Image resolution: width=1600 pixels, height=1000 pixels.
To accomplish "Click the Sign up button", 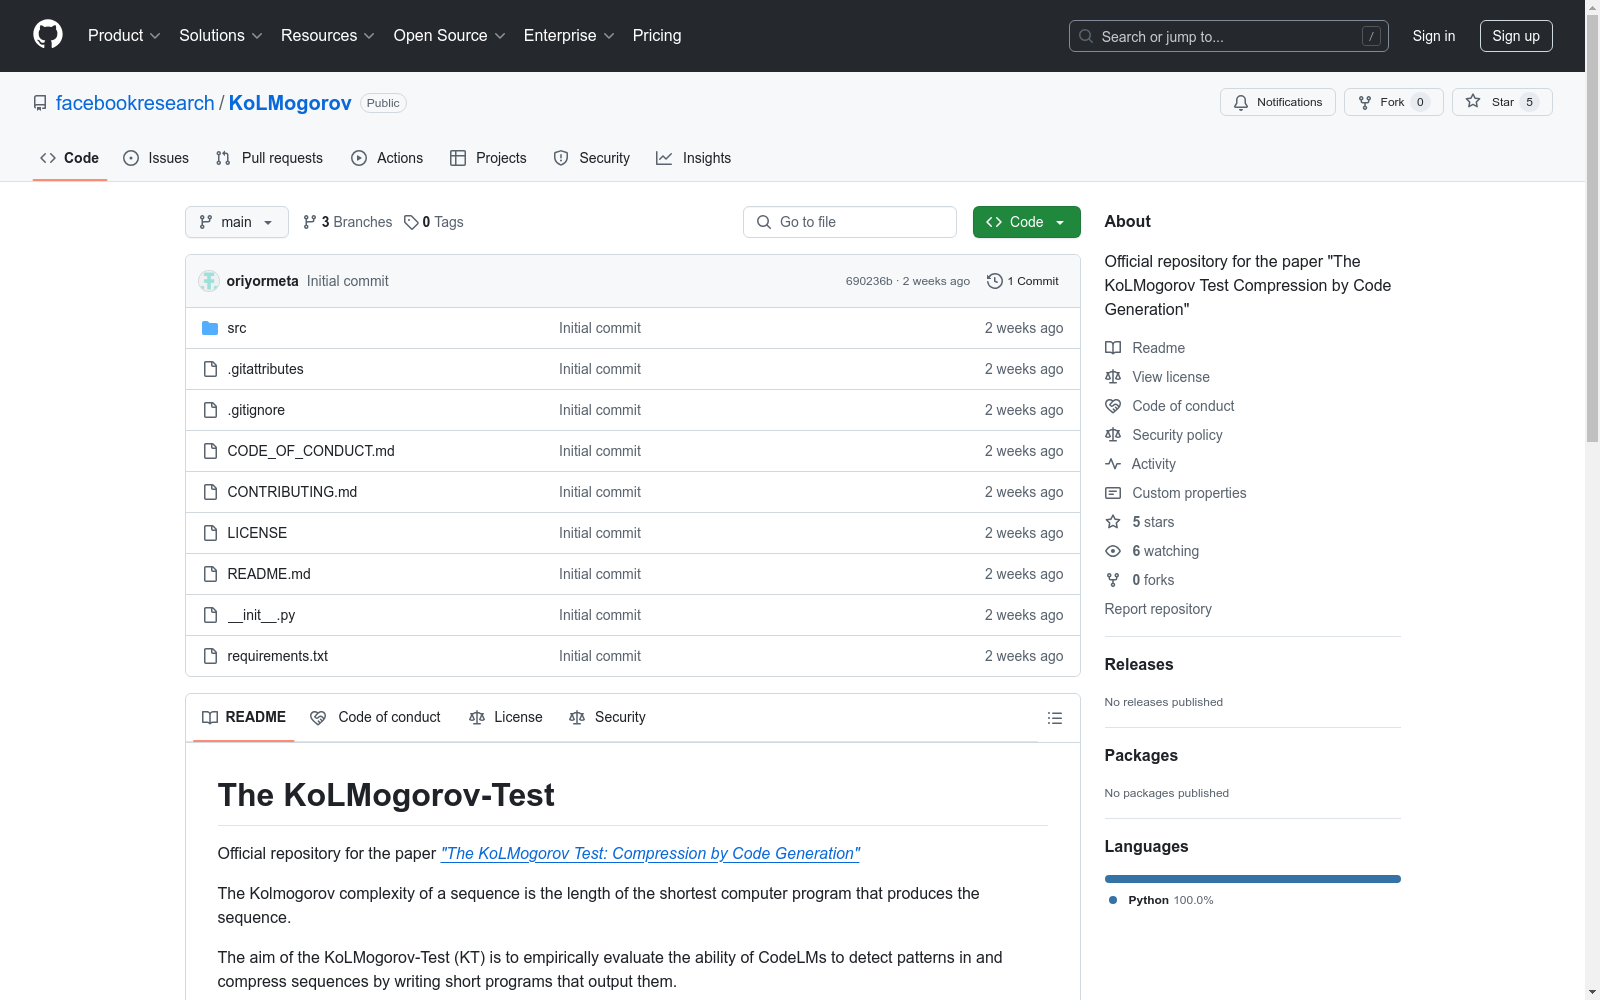I will (x=1516, y=36).
